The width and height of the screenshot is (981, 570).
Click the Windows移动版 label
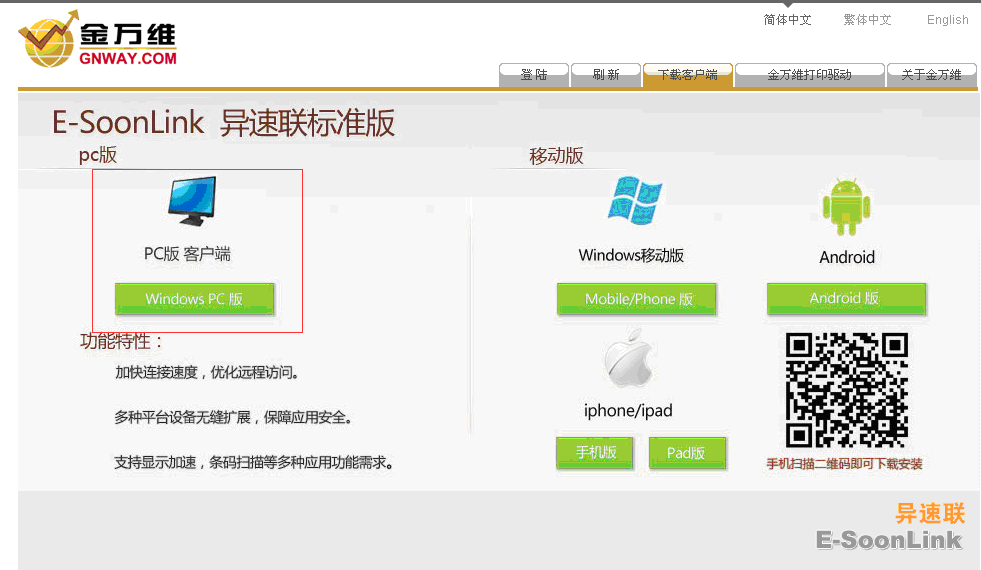[x=631, y=255]
